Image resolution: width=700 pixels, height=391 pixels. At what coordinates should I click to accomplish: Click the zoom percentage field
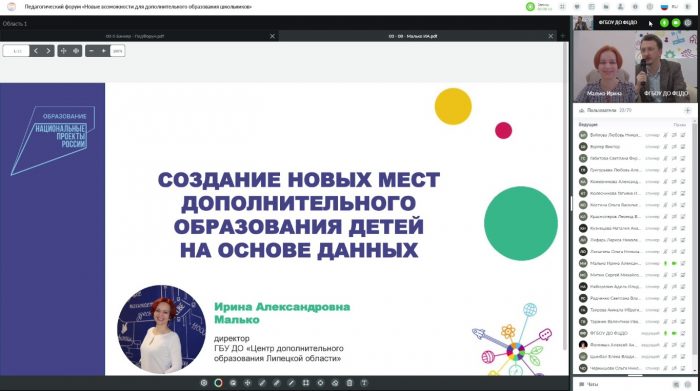[x=117, y=51]
